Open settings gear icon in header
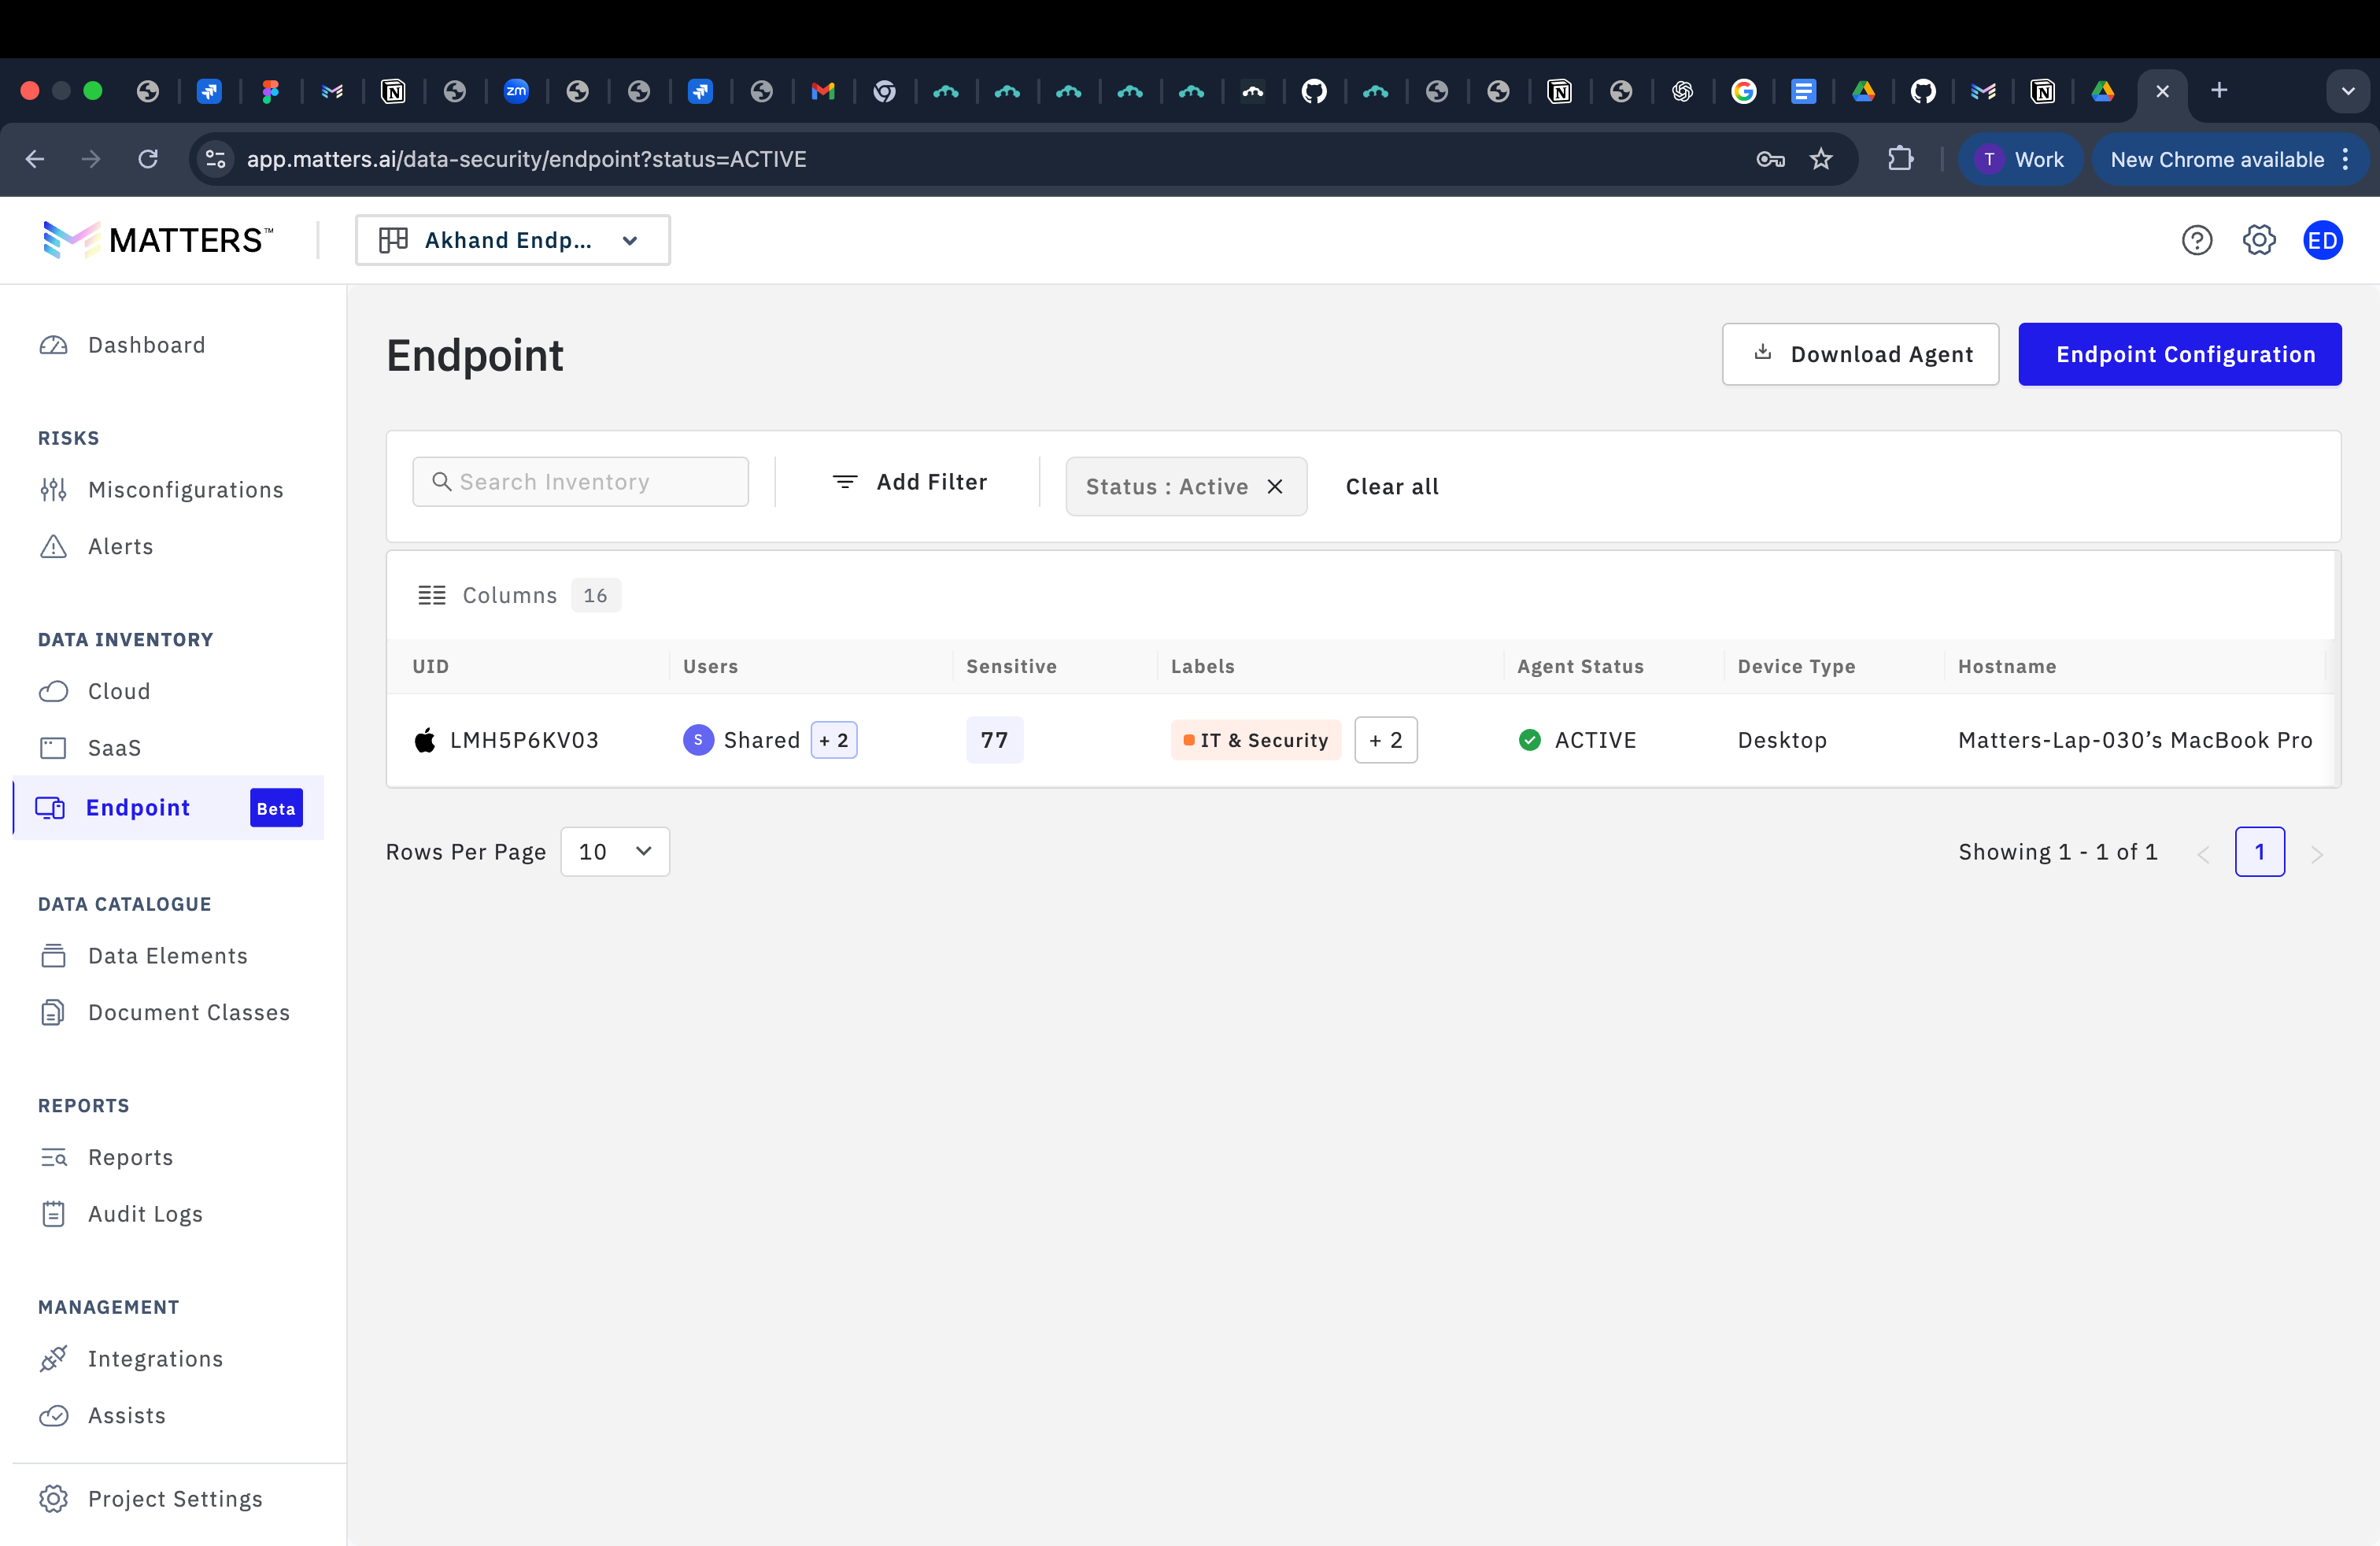 [2259, 240]
